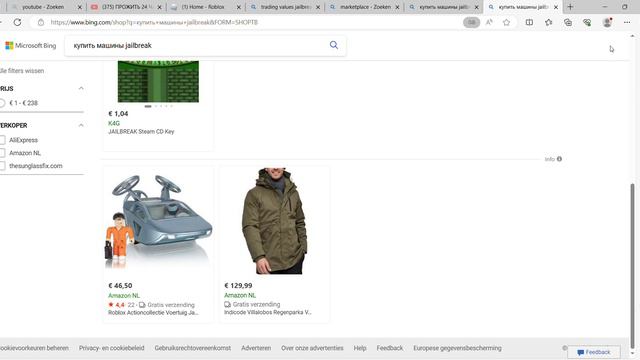The width and height of the screenshot is (640, 360).
Task: Click the Microsoft Bing logo
Action: [31, 46]
